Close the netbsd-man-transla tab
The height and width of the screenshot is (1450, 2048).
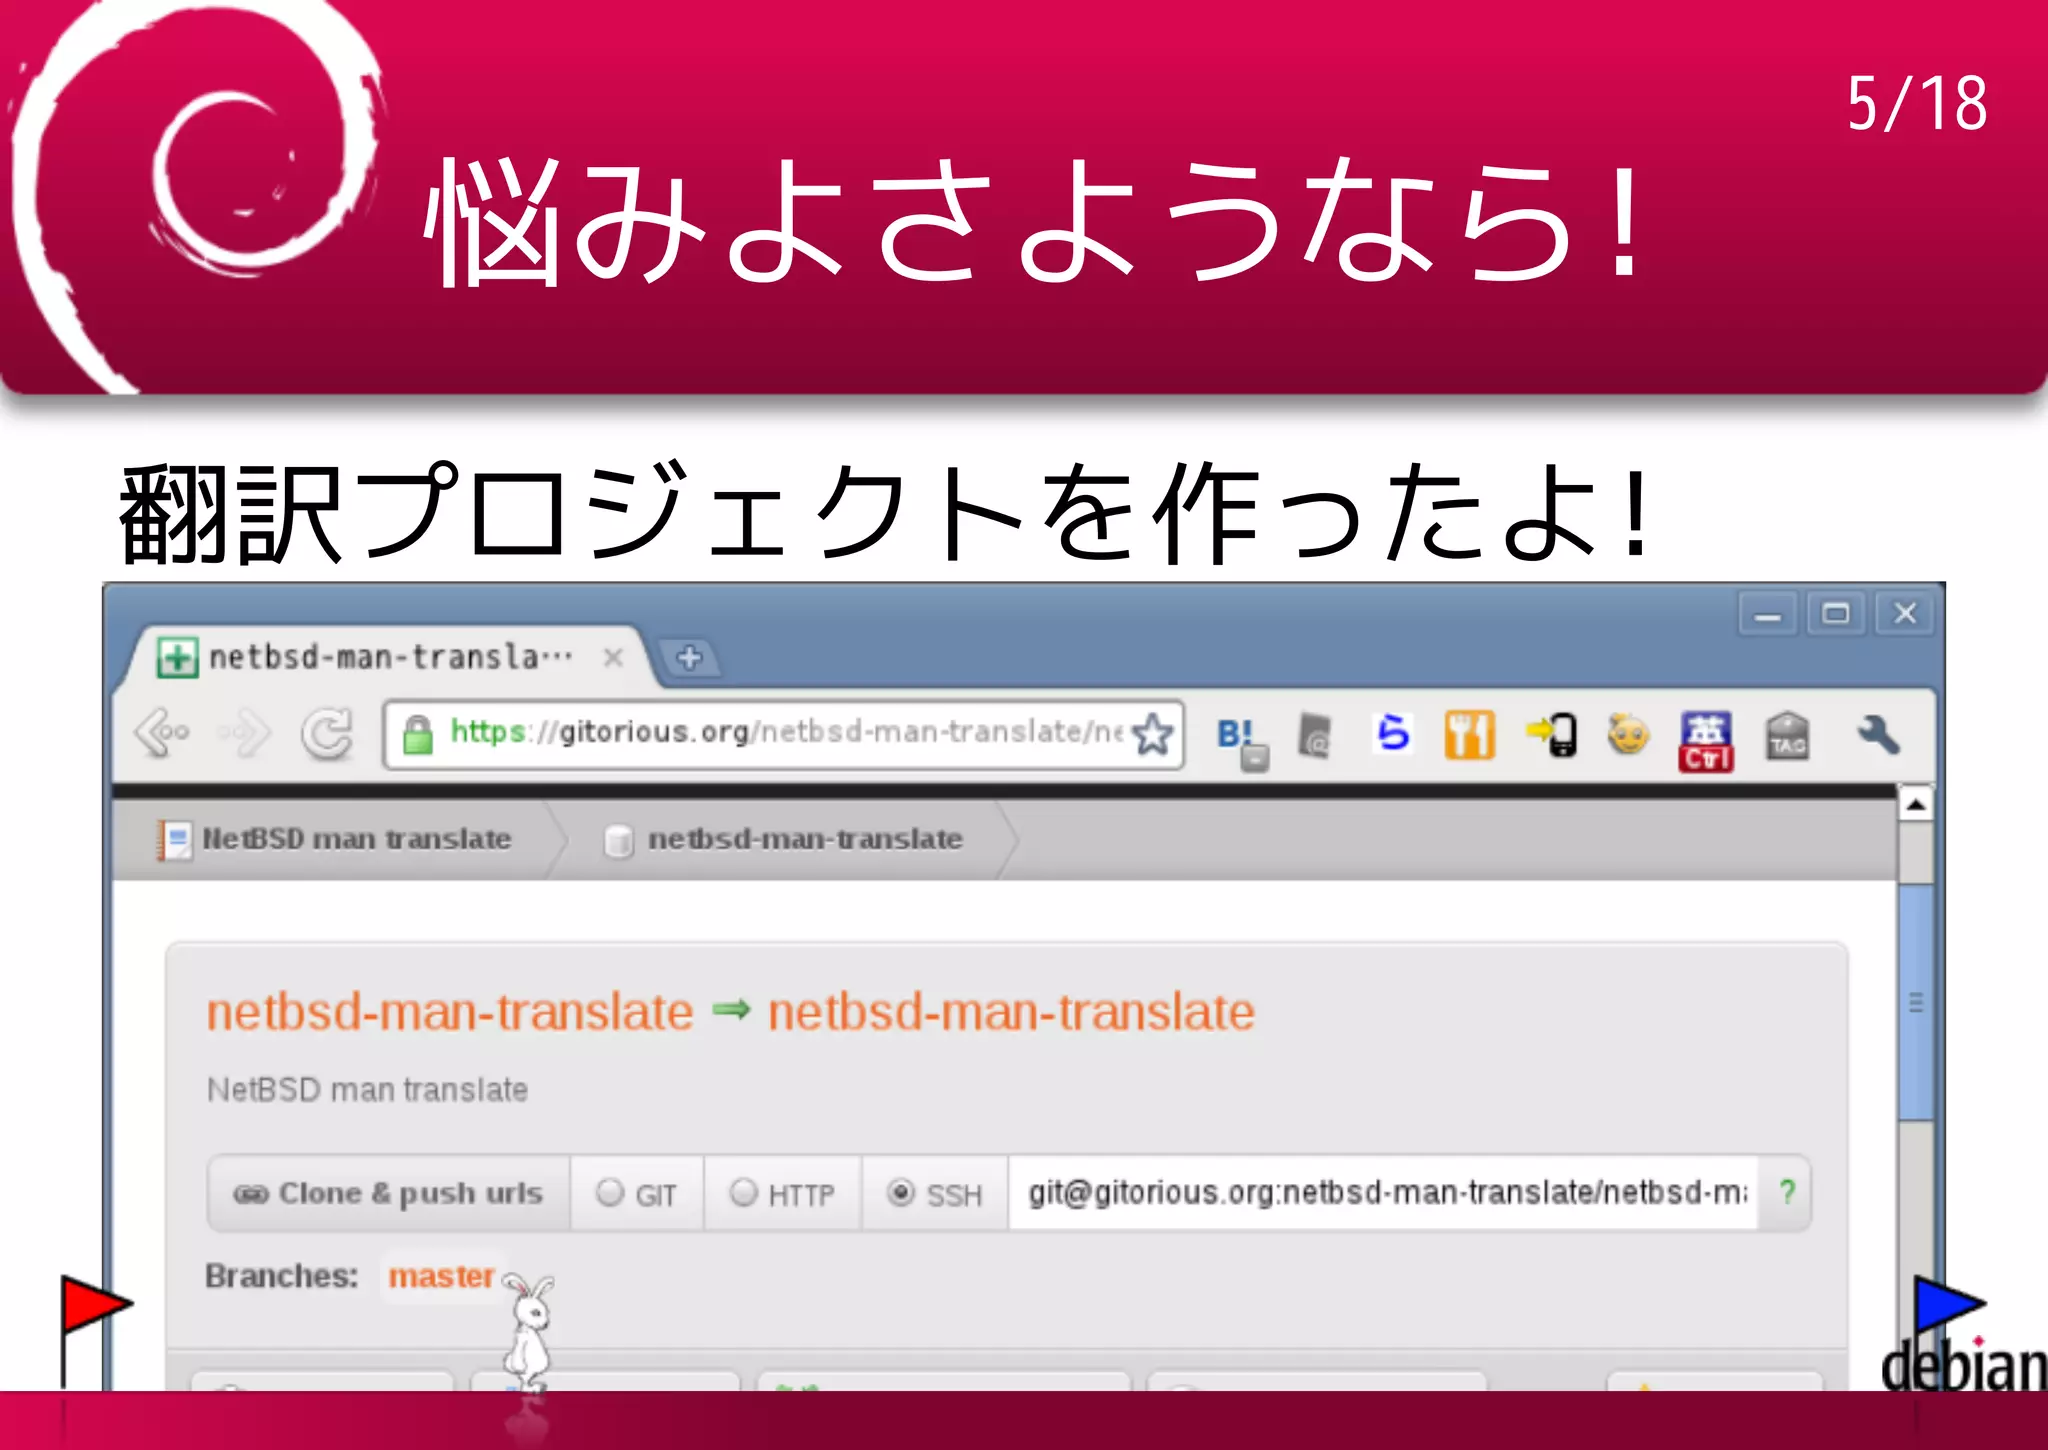coord(613,657)
